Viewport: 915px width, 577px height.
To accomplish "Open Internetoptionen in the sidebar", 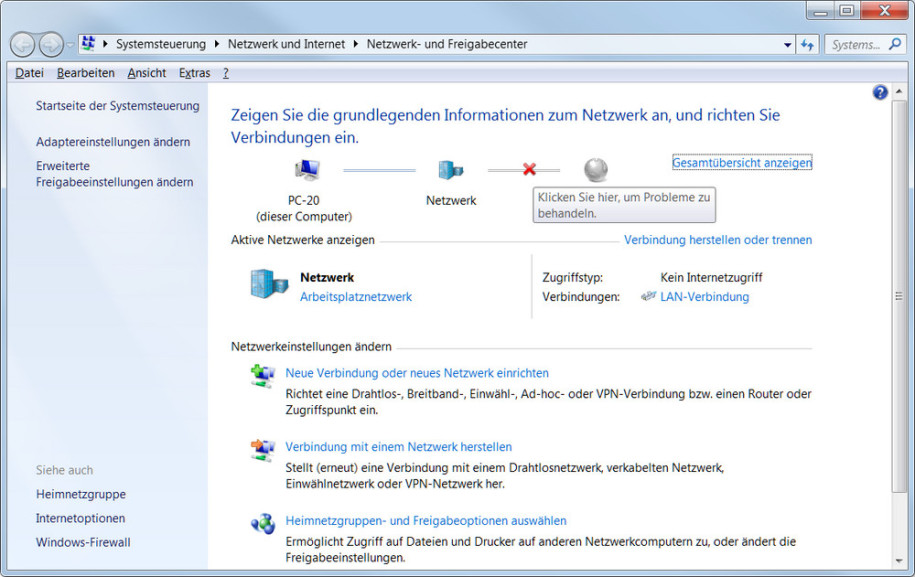I will [80, 518].
